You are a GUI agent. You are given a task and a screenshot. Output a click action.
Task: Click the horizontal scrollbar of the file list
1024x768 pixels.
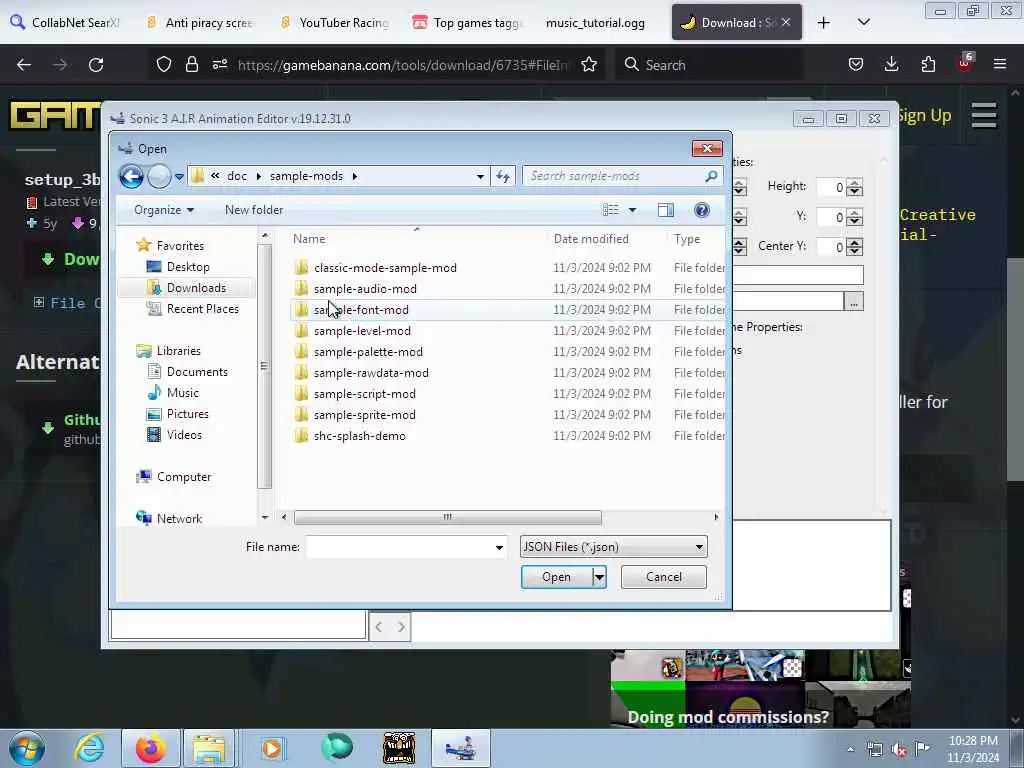point(447,517)
